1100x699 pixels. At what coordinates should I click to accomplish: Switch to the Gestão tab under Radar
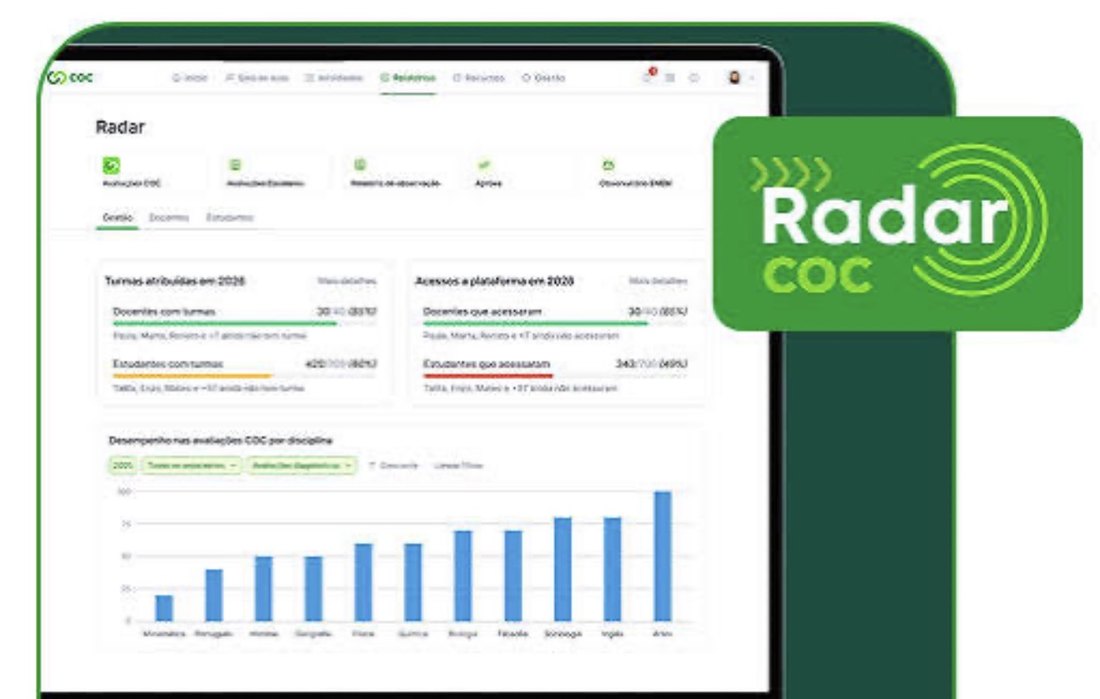point(117,218)
